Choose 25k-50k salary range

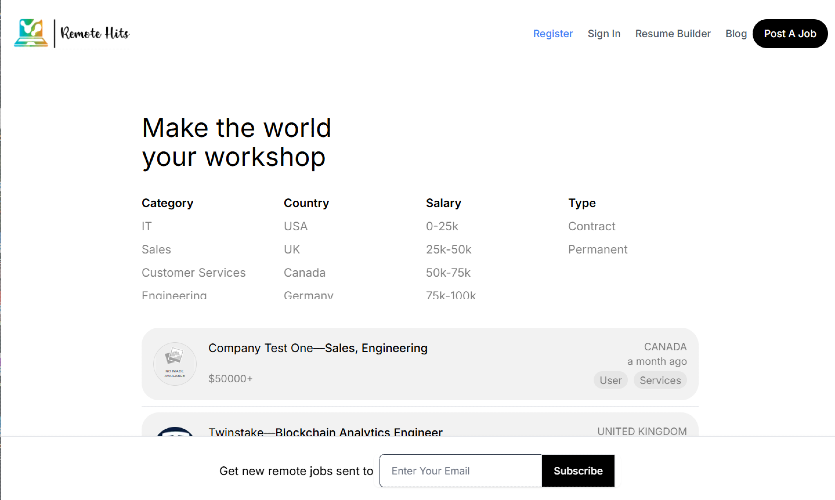448,249
